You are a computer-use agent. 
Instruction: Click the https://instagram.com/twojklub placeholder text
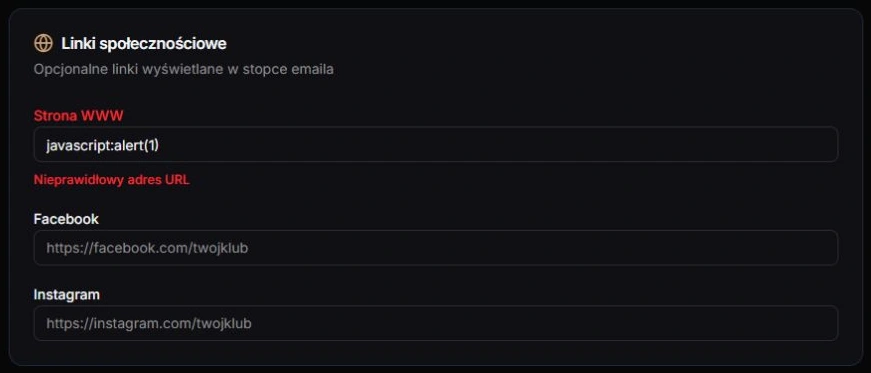[x=149, y=323]
